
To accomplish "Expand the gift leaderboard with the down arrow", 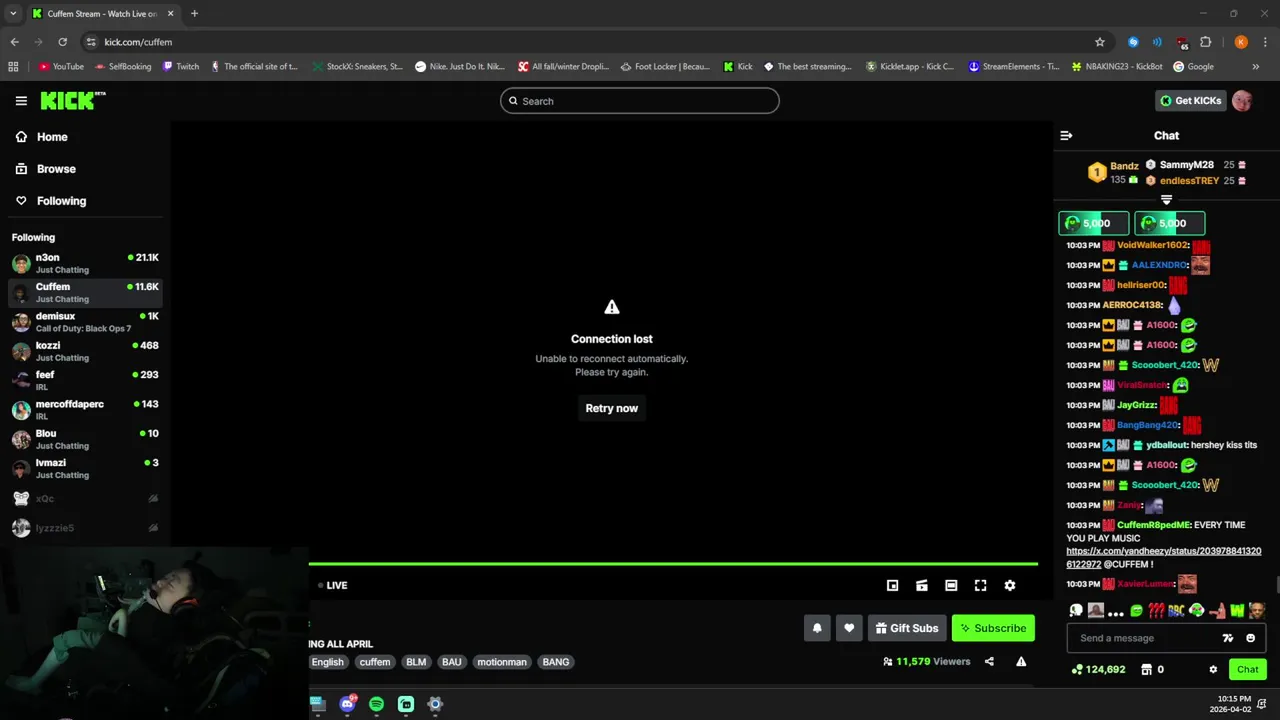I will tap(1166, 200).
